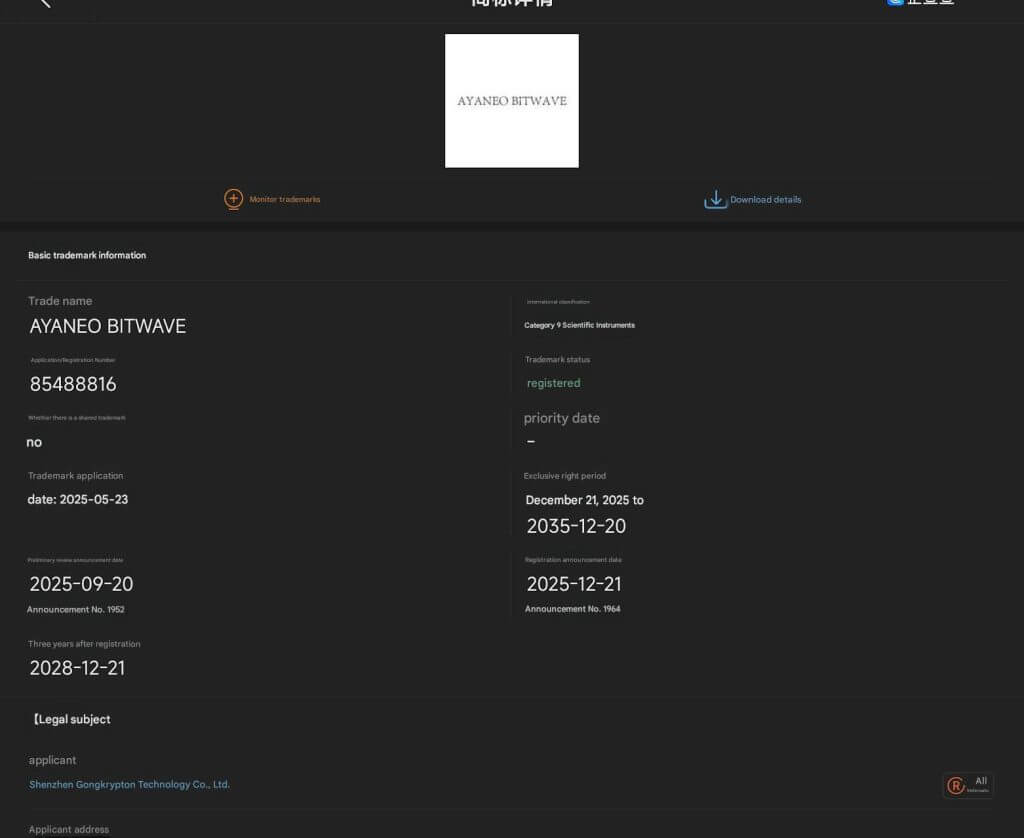Click the Legal subject section heading
This screenshot has height=838, width=1024.
tap(71, 719)
